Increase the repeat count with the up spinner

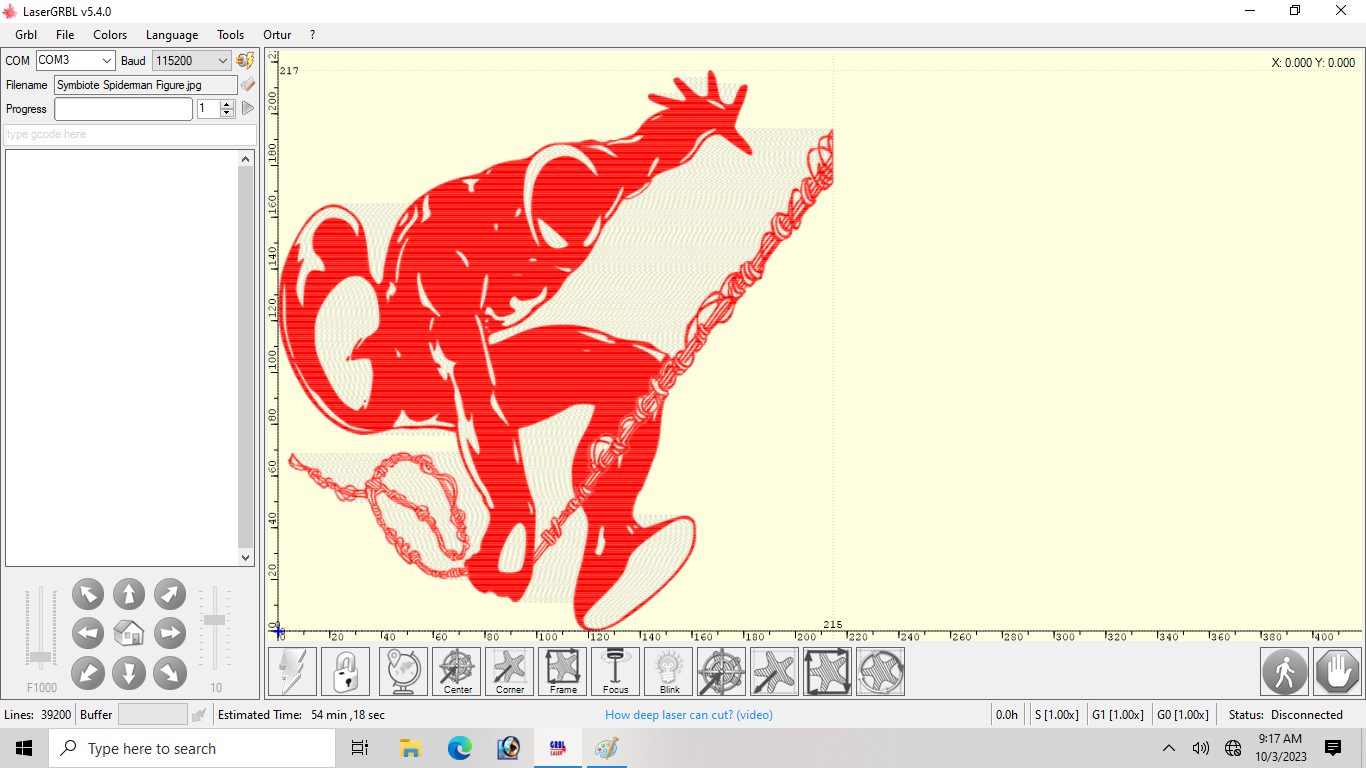227,104
